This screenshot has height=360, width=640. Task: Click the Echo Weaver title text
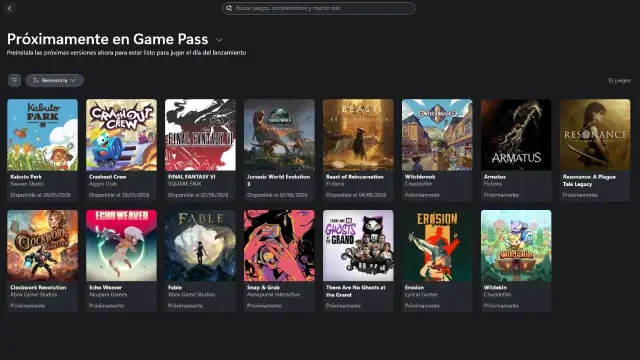click(106, 287)
